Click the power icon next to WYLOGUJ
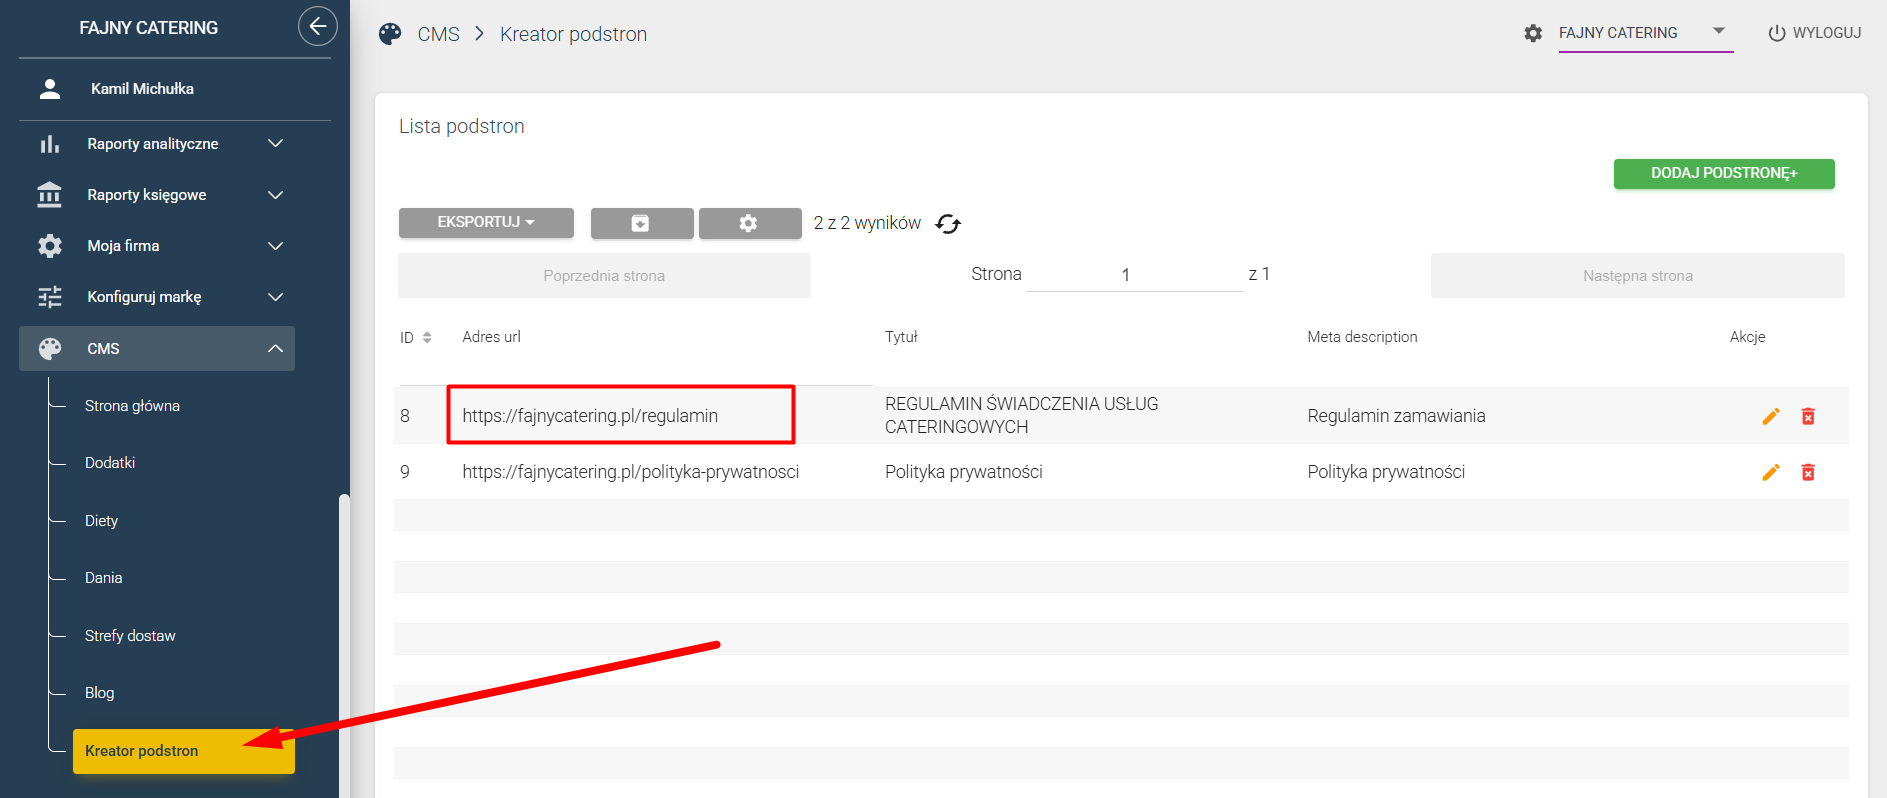Image resolution: width=1887 pixels, height=798 pixels. point(1777,33)
